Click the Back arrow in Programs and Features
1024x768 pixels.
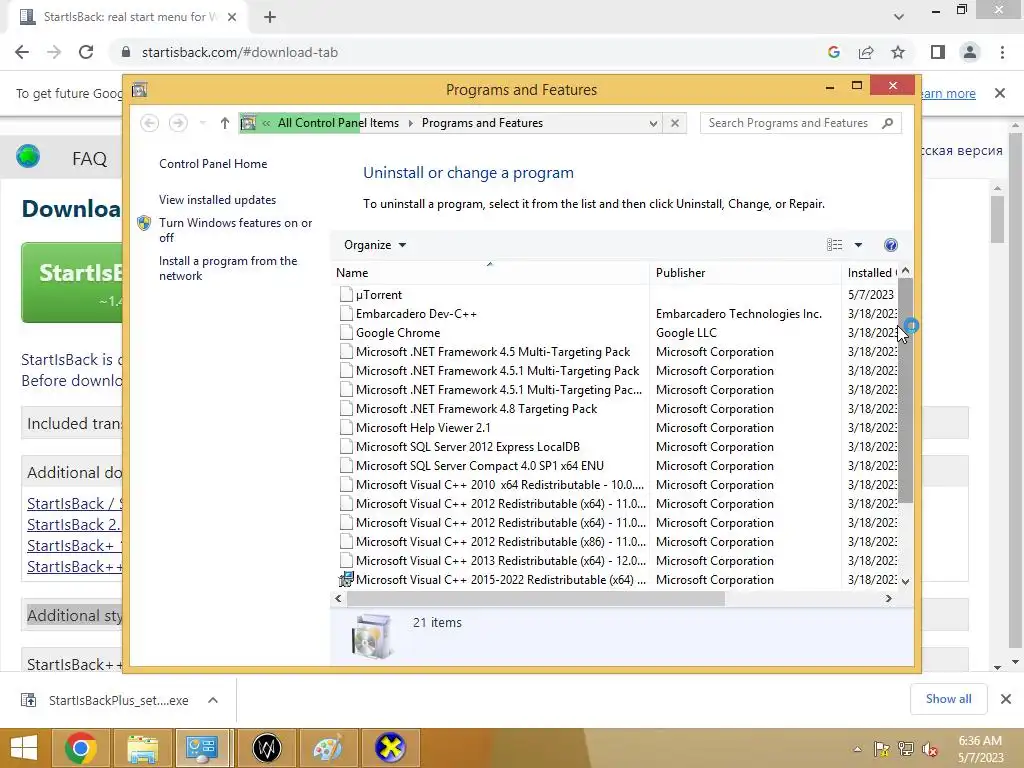pyautogui.click(x=150, y=123)
